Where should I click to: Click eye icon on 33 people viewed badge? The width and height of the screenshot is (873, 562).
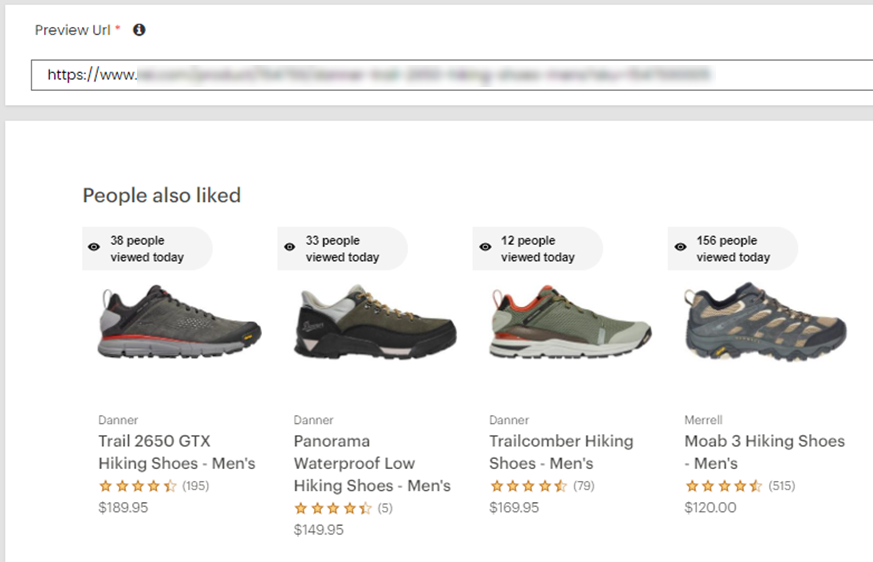click(289, 248)
